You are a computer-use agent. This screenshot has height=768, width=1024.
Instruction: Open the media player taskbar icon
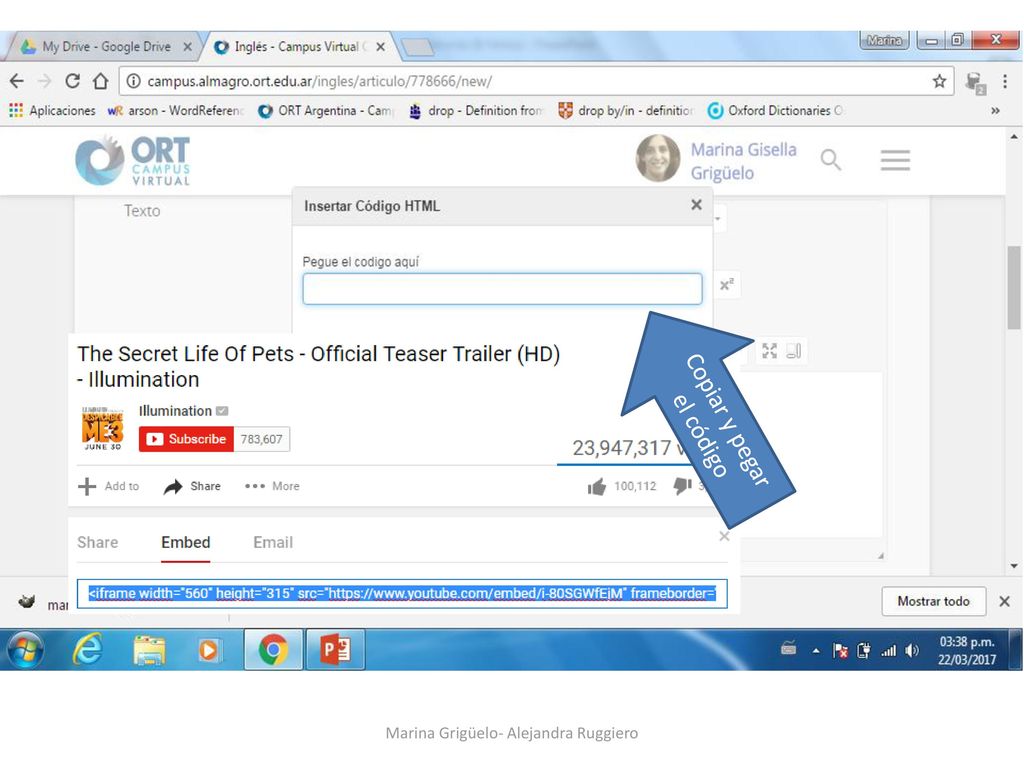[208, 650]
